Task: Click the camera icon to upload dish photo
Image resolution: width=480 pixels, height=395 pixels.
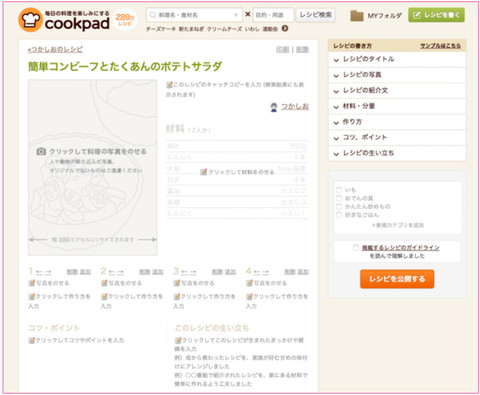Action: 41,152
